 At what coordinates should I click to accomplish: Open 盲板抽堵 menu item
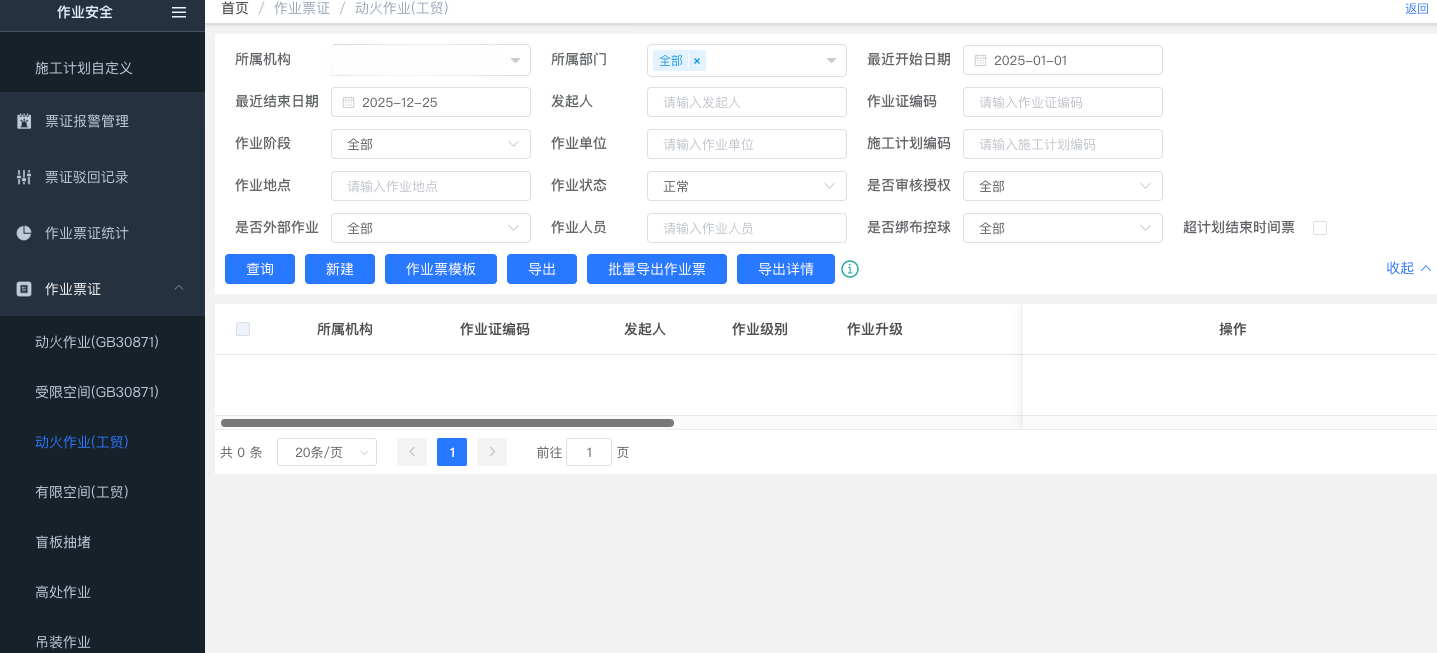[x=63, y=542]
